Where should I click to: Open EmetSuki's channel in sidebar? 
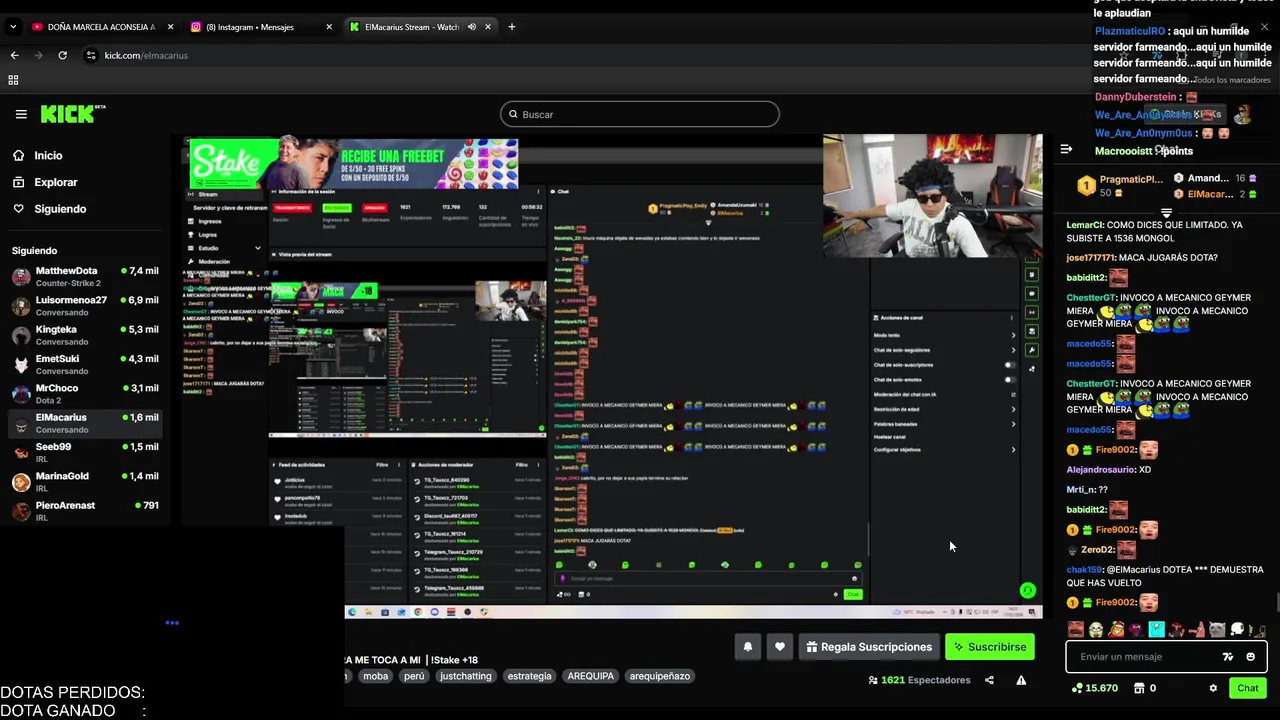85,364
